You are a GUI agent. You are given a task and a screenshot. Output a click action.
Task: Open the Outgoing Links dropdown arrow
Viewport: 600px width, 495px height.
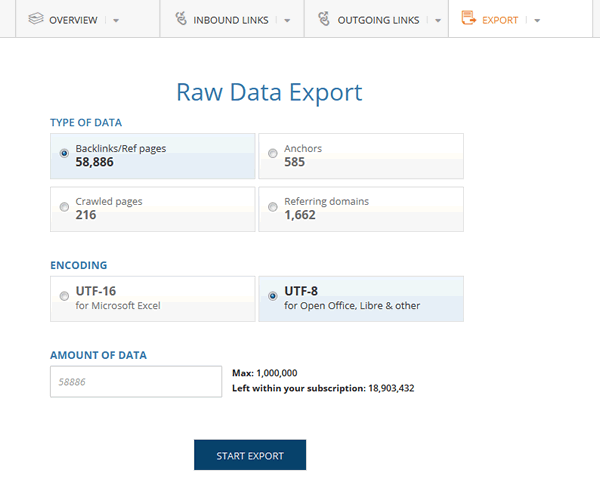tap(438, 20)
